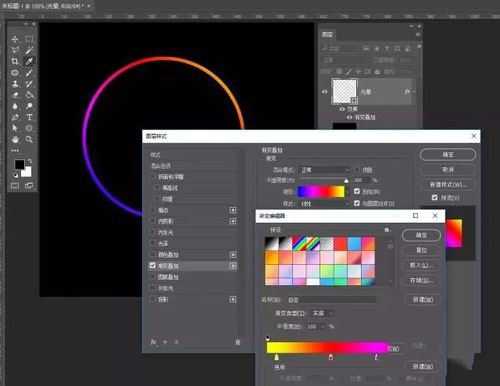Click the OK button in Gradient Editor
The height and width of the screenshot is (386, 500).
(x=421, y=235)
